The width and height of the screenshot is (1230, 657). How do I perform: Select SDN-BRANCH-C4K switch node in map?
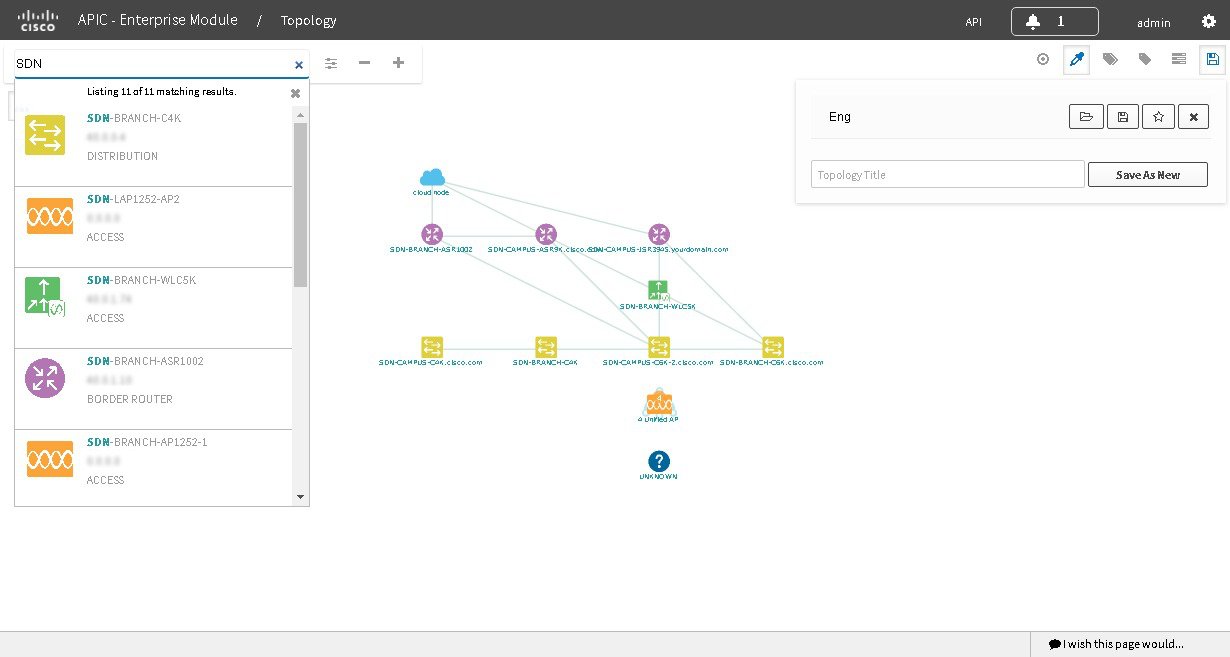(x=546, y=347)
